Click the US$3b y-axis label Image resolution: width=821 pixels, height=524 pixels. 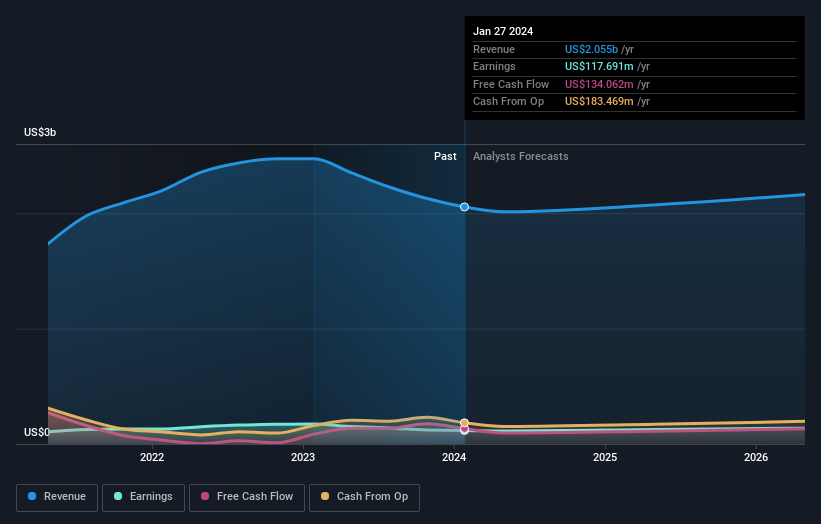(x=40, y=132)
